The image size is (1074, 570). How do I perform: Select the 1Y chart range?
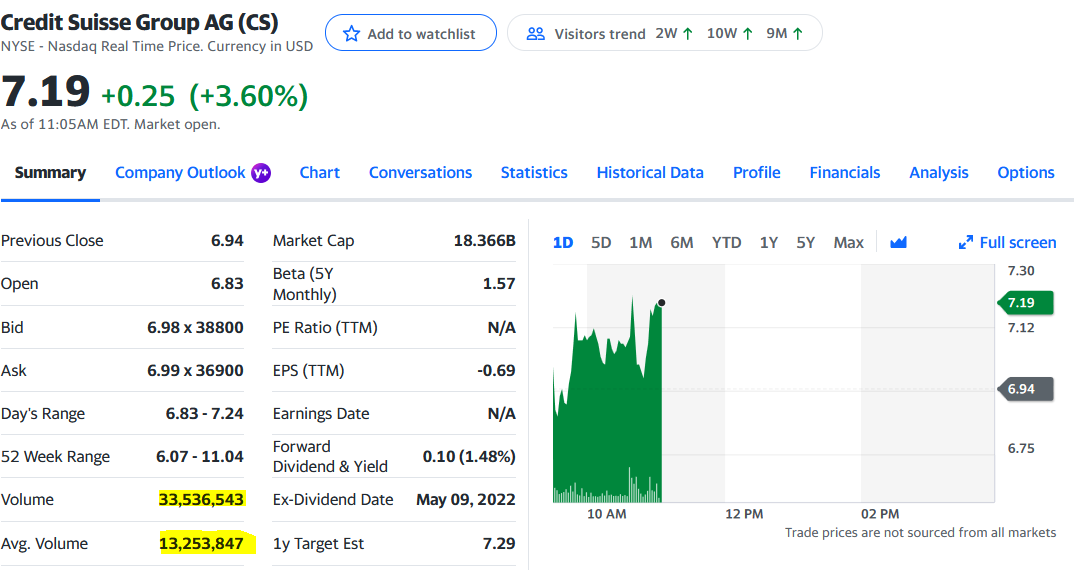coord(769,243)
